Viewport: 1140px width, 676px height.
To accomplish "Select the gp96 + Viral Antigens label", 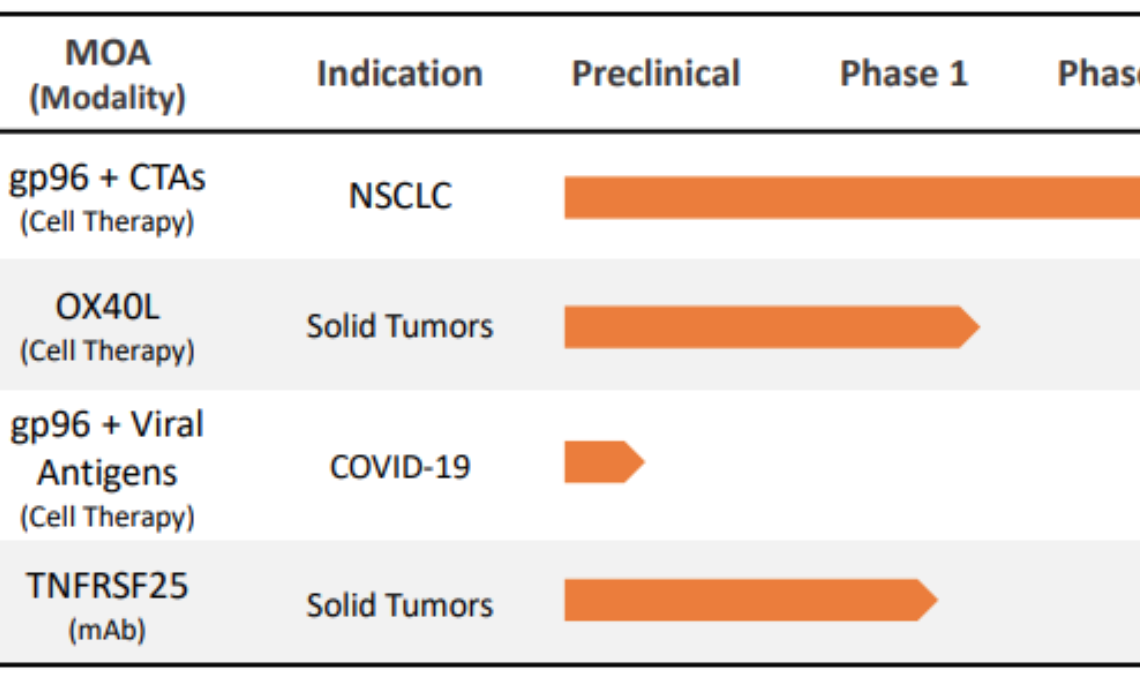I will pyautogui.click(x=107, y=448).
